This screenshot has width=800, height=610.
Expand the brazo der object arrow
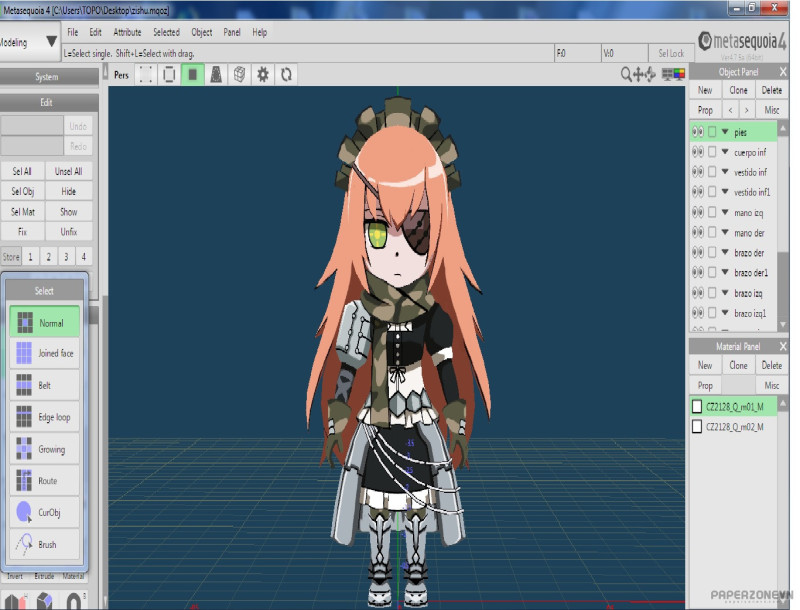tap(725, 253)
